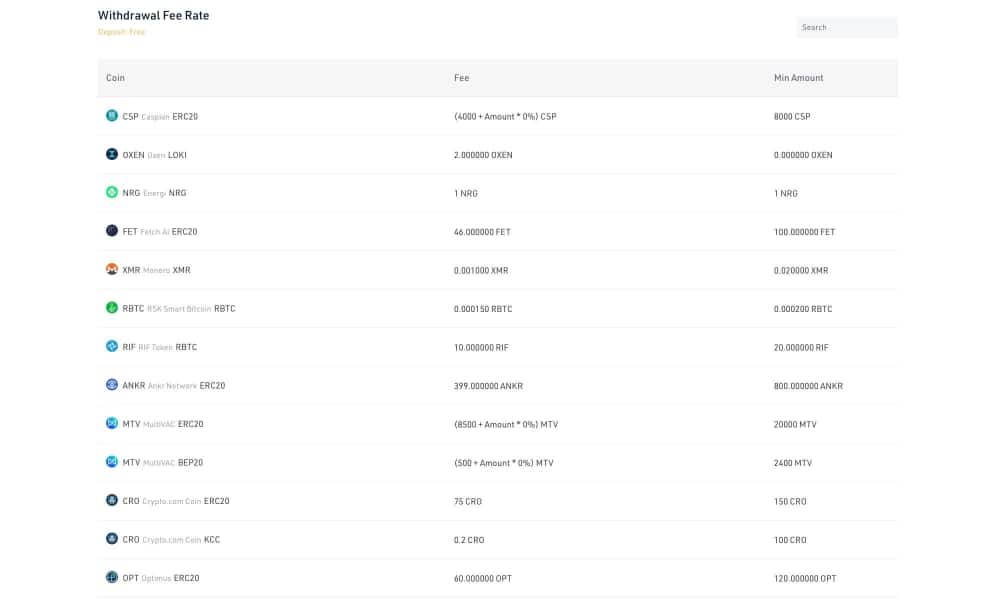Focus the Search input field
The image size is (1000, 600).
coord(846,27)
